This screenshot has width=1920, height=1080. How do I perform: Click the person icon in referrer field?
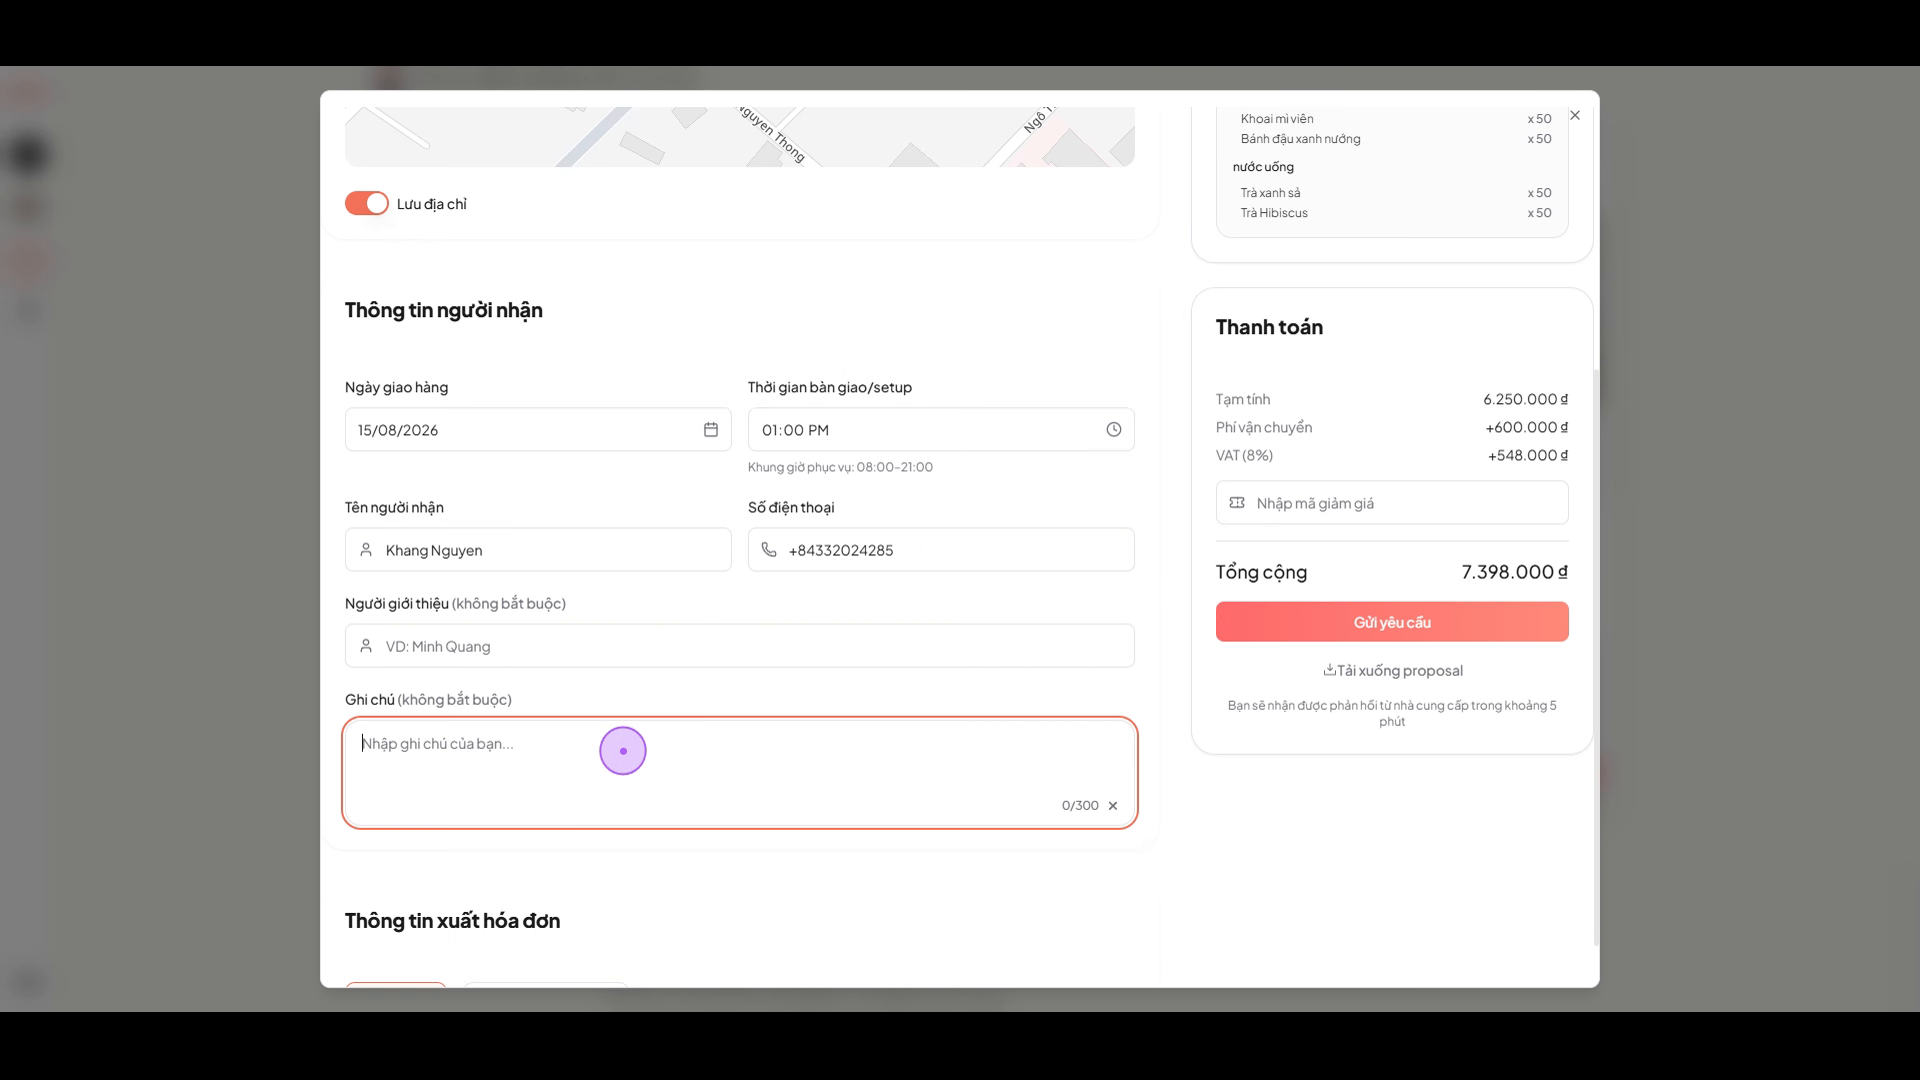coord(366,646)
